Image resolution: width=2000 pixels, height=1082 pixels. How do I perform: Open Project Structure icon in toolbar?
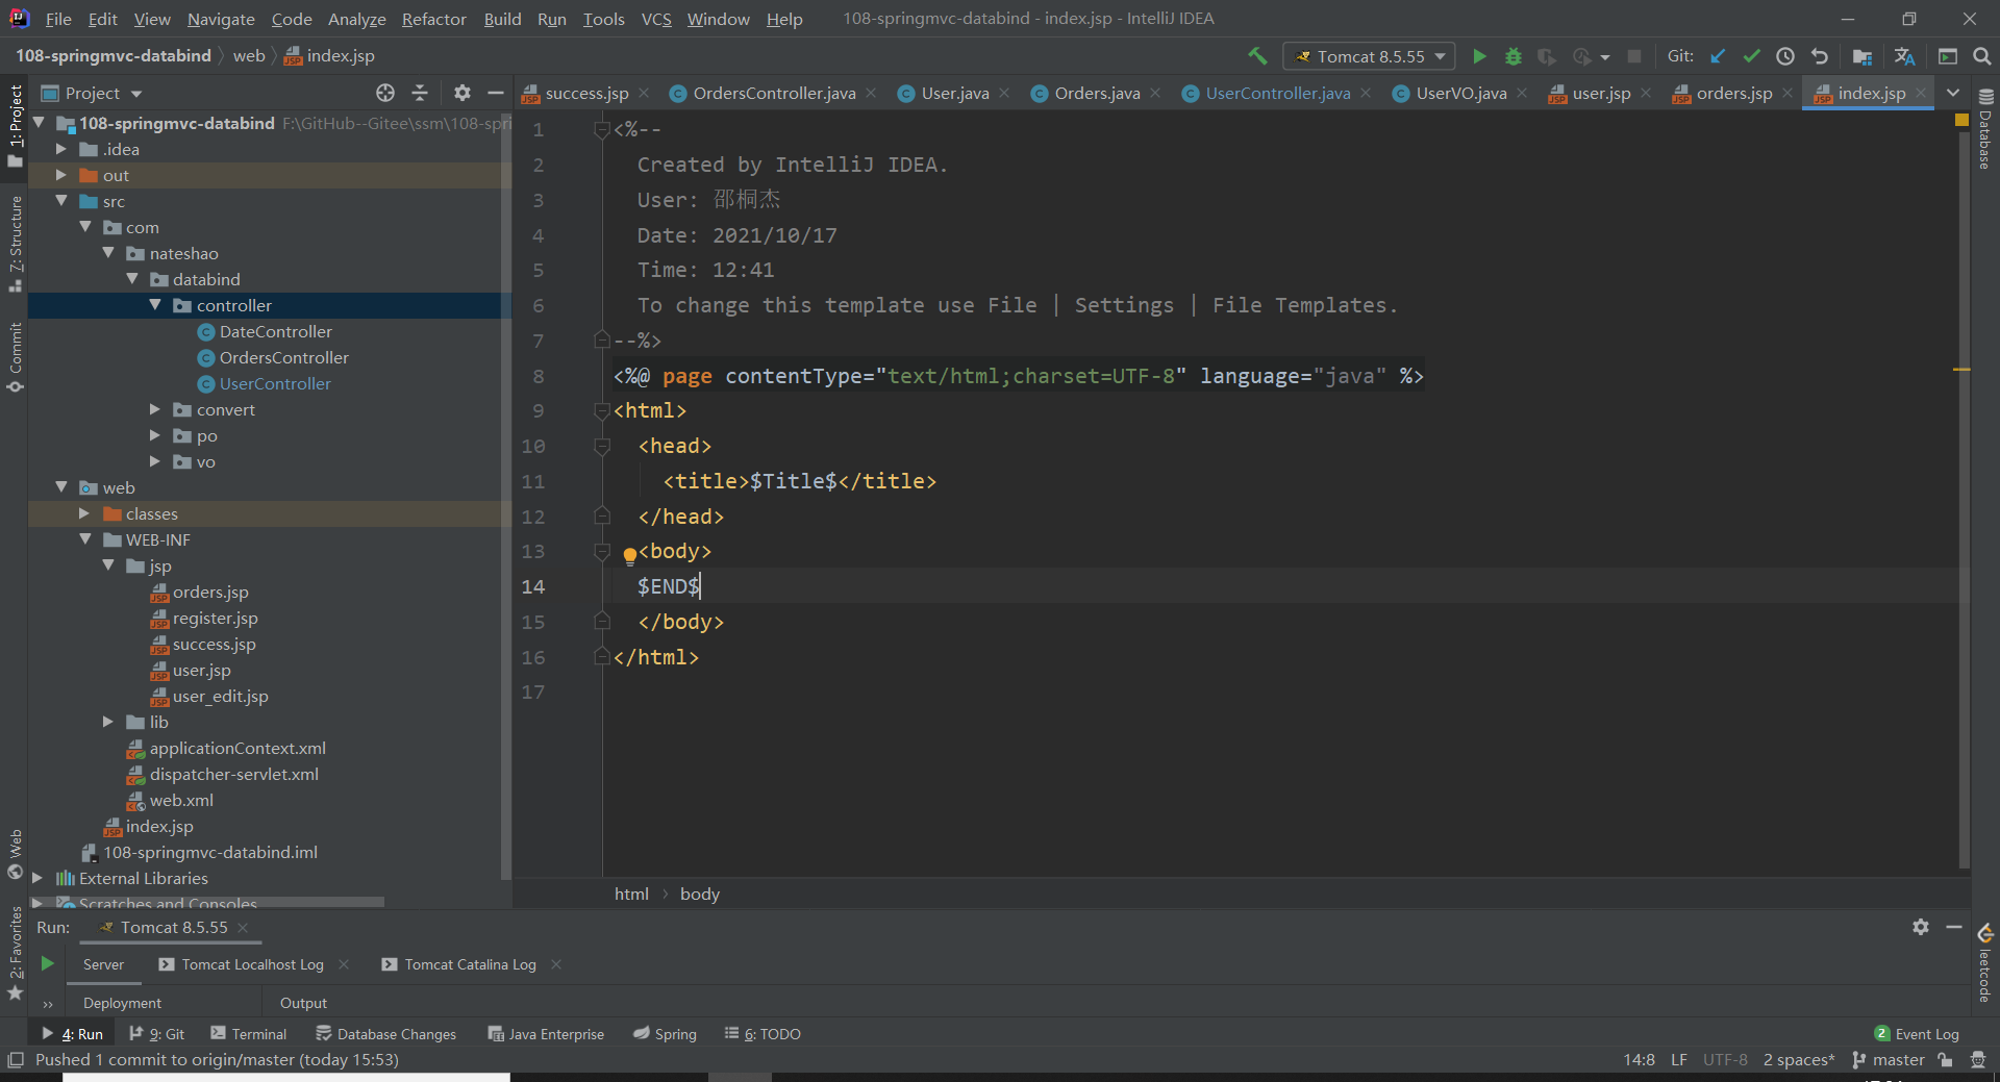pyautogui.click(x=1861, y=56)
